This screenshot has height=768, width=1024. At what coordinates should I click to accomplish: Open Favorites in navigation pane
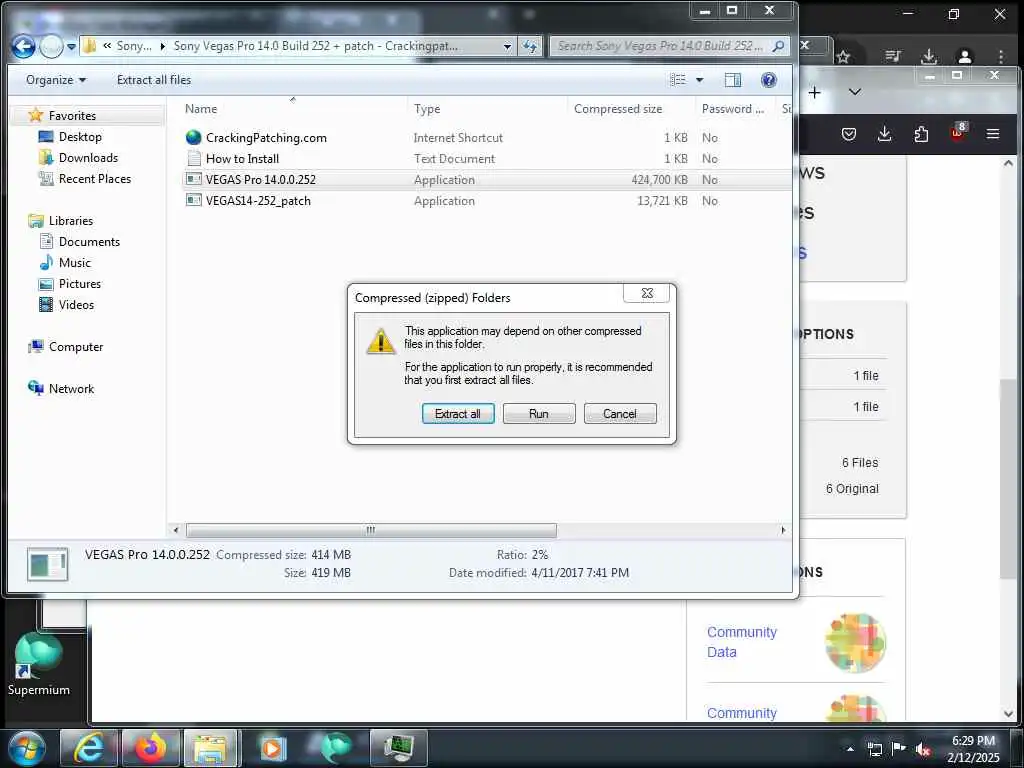(72, 116)
